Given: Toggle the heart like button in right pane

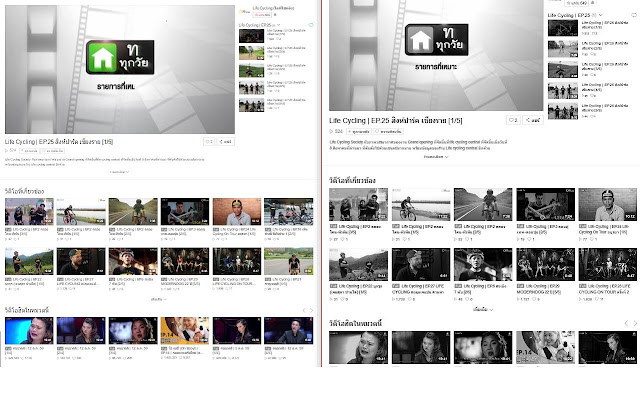Looking at the screenshot, I should (511, 119).
